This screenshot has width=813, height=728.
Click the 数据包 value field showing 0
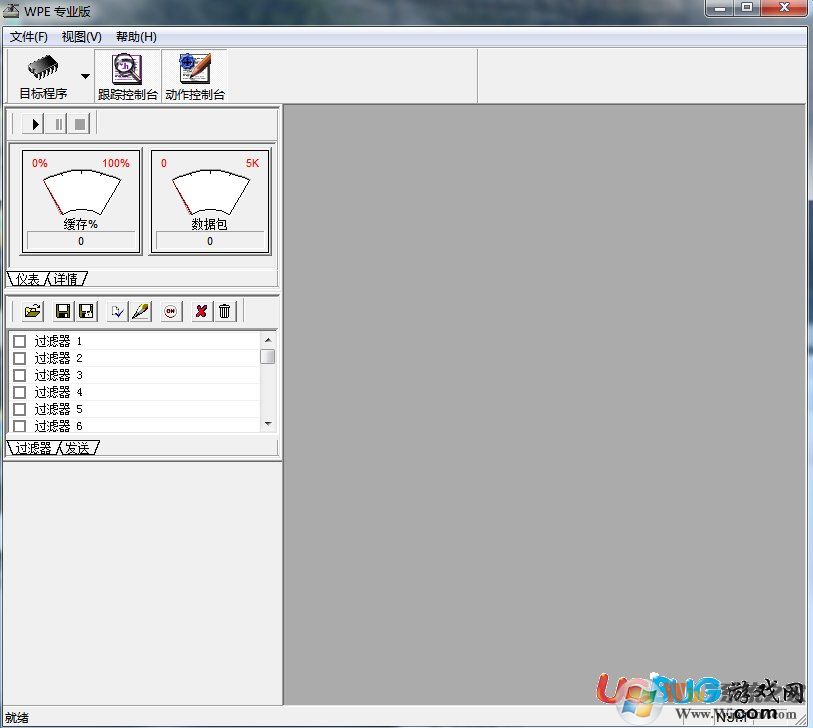coord(210,241)
